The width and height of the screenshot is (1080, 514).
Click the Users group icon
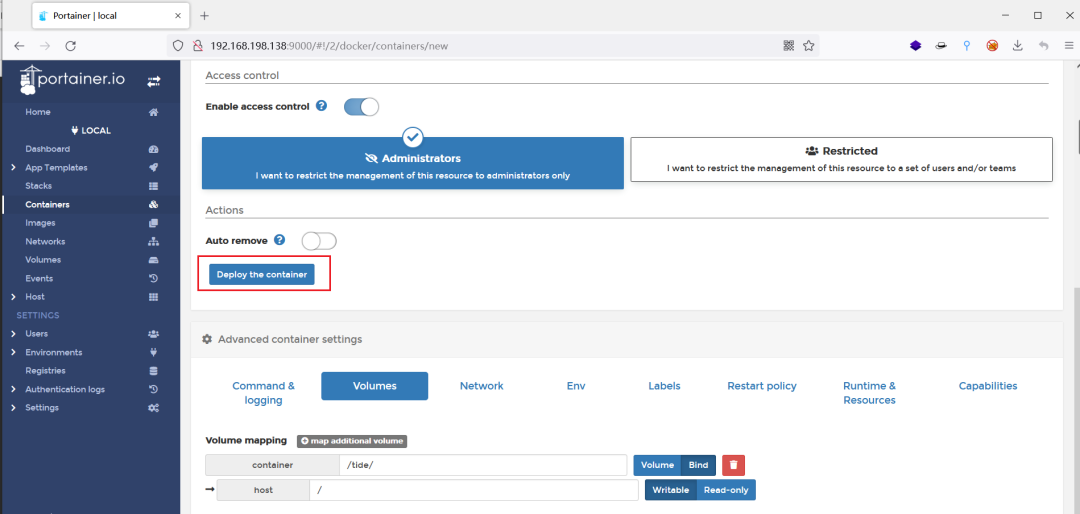tap(154, 334)
